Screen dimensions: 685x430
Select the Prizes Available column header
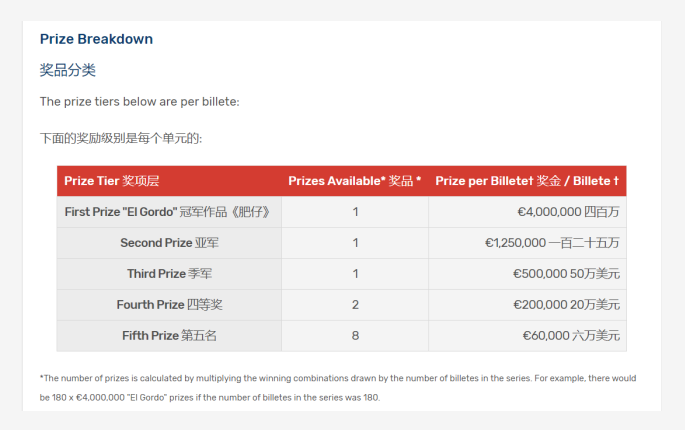point(354,181)
